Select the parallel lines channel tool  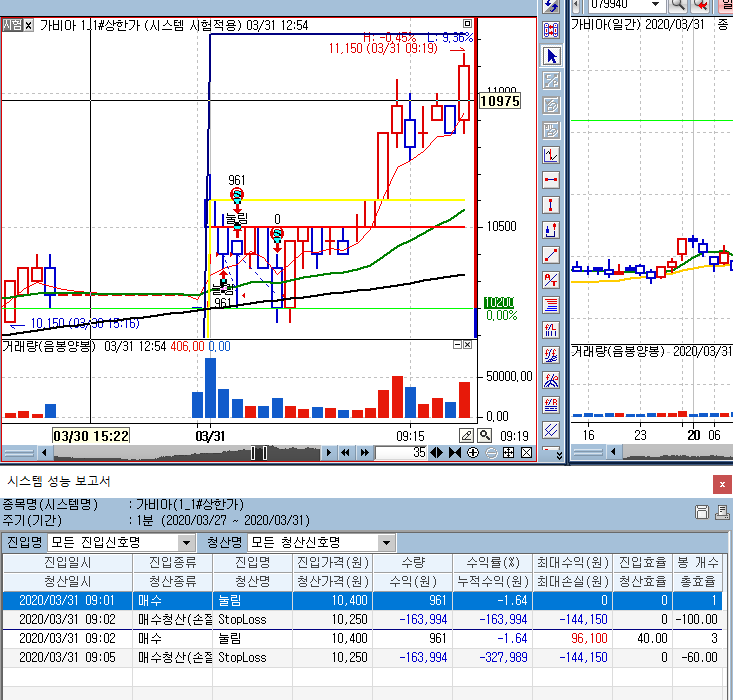[551, 430]
